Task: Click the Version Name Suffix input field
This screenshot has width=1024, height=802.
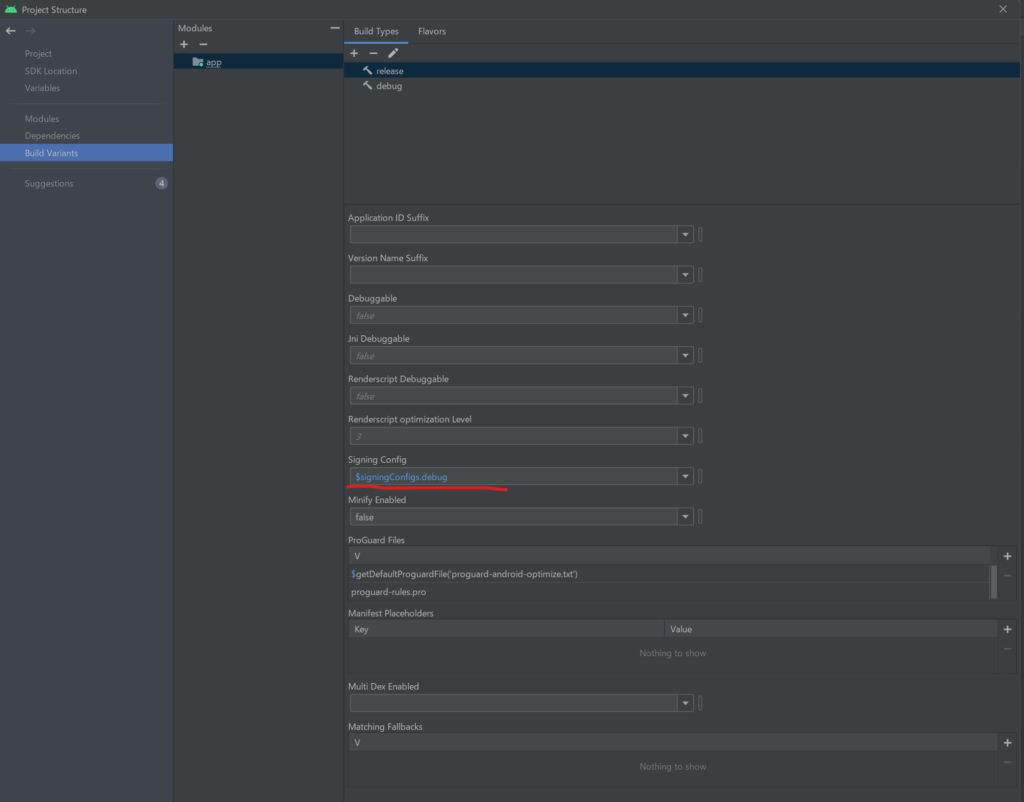Action: 514,275
